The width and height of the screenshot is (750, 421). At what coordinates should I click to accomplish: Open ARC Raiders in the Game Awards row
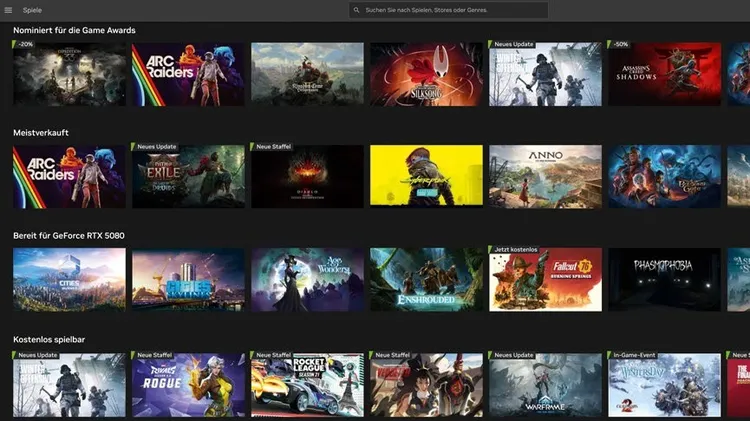coord(188,74)
